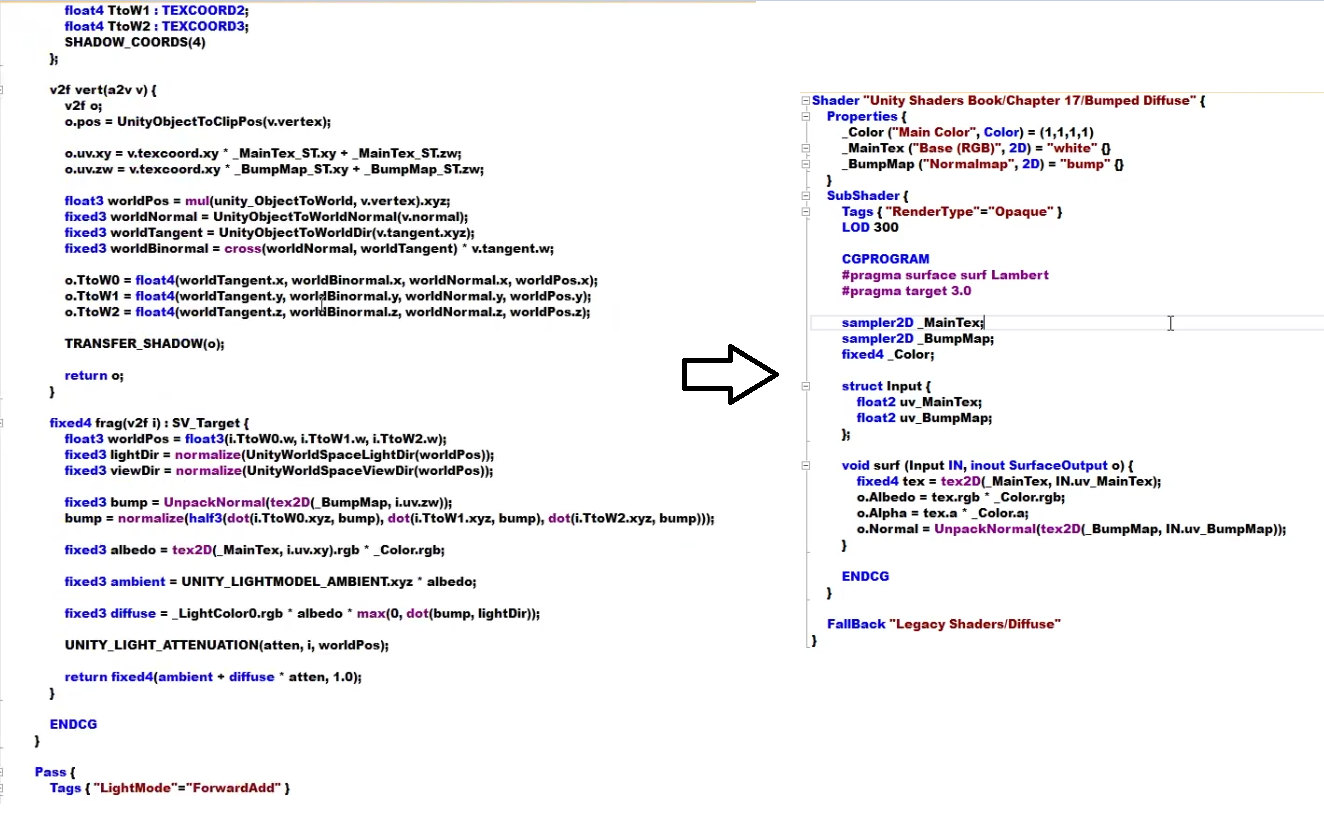Click the "o.Albedo = tex.rgb * _Color.rgb;" line
Viewport: 1324px width, 821px height.
pyautogui.click(x=961, y=497)
